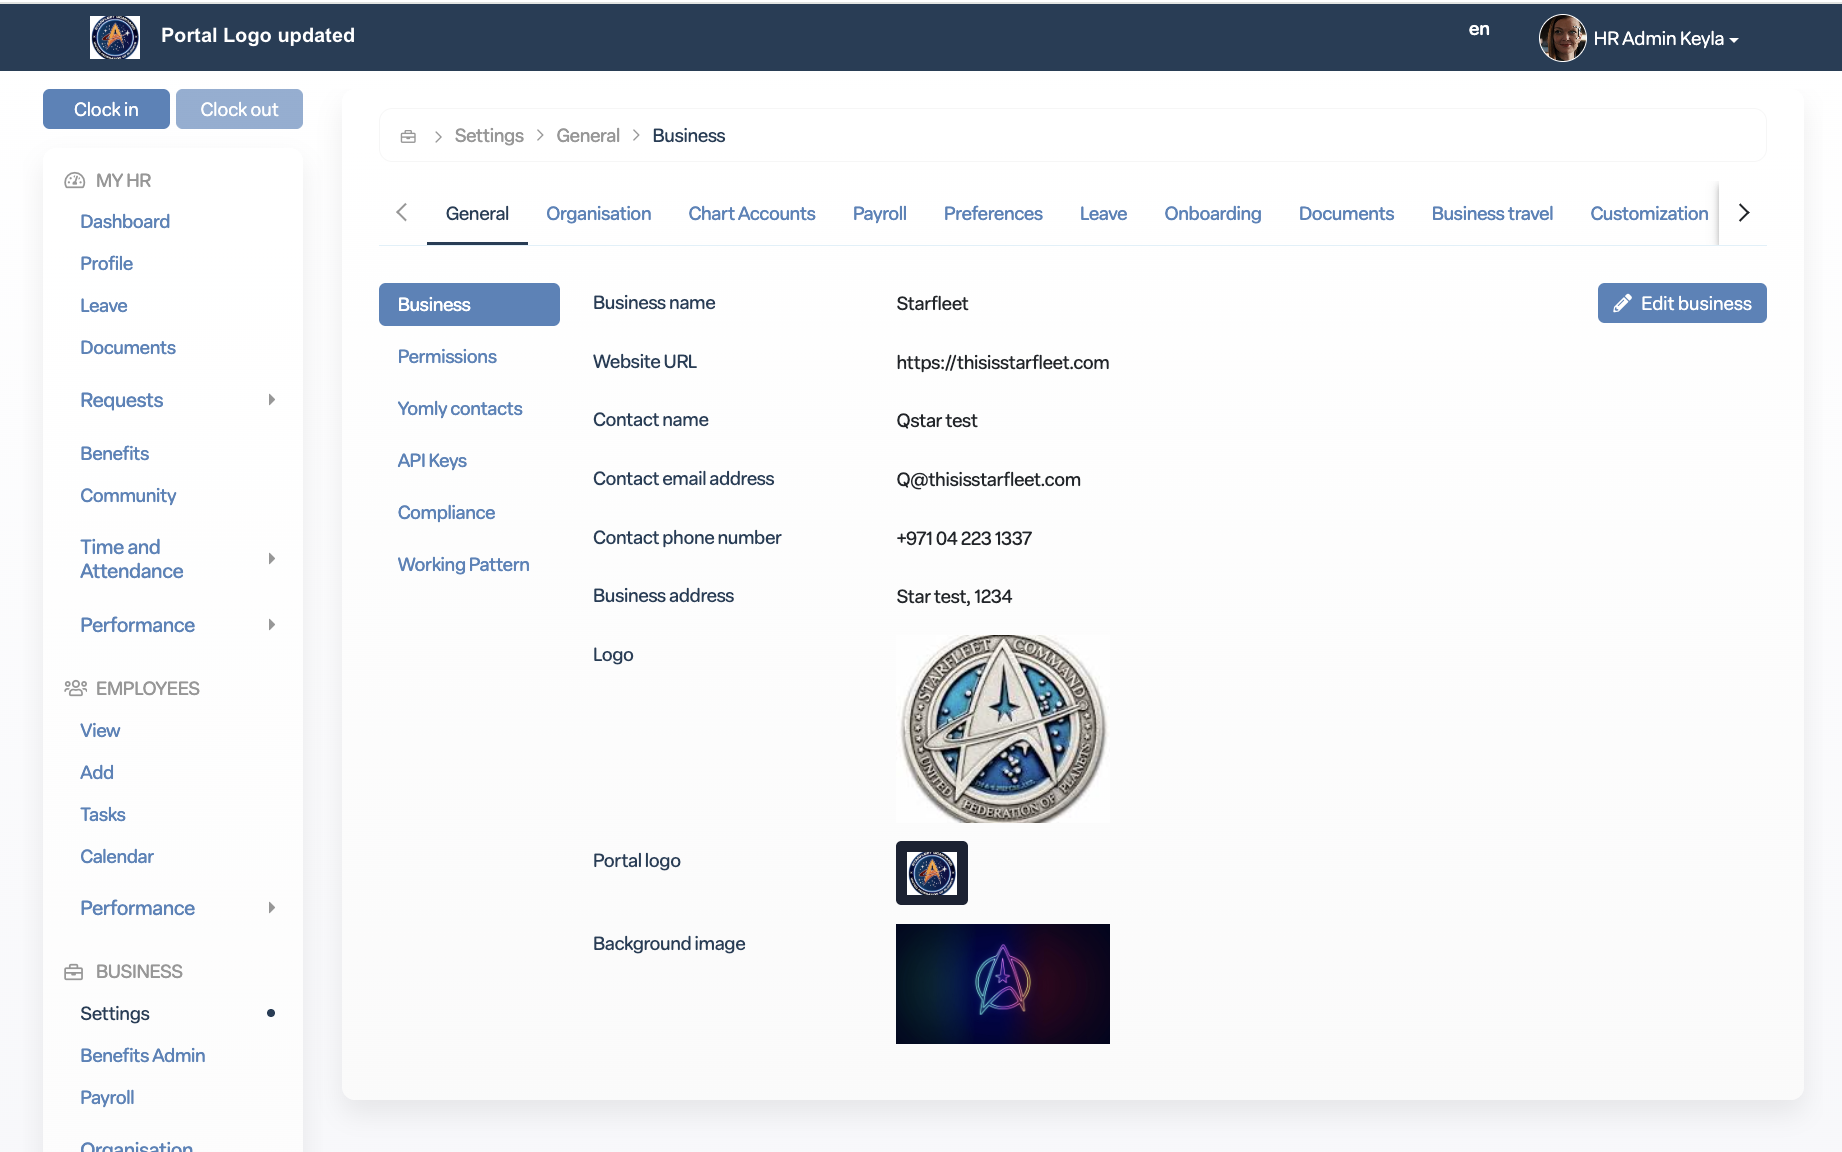Open the Onboarding tab
1842x1152 pixels.
(x=1212, y=214)
